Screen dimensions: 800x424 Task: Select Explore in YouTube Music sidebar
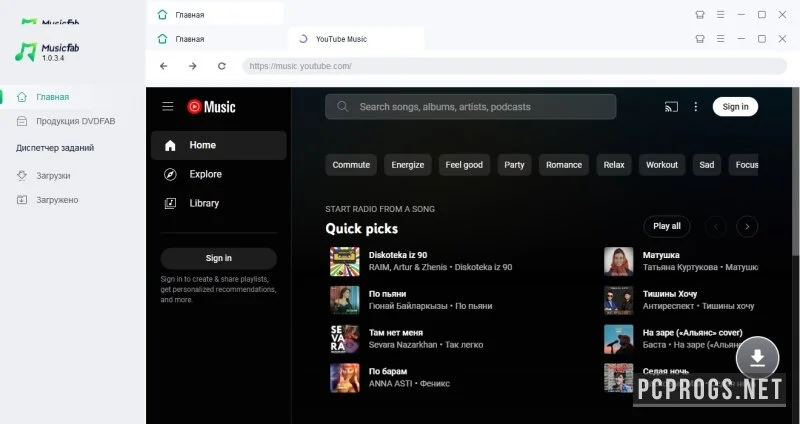[x=219, y=174]
